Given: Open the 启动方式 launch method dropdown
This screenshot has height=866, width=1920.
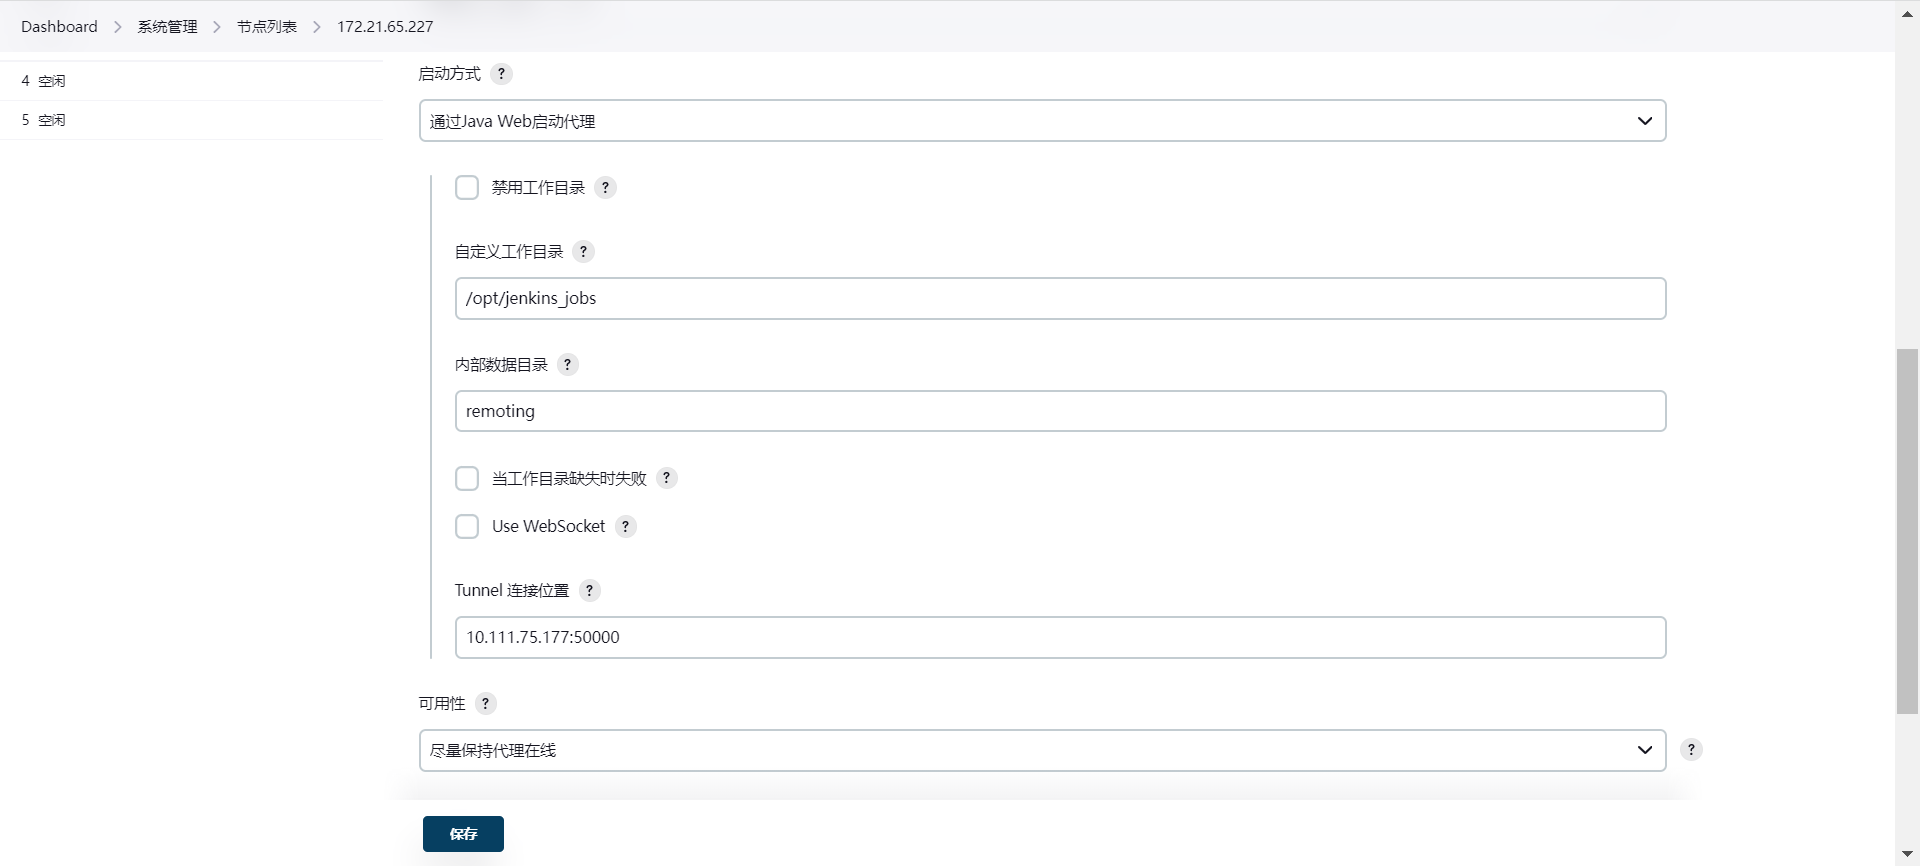Looking at the screenshot, I should [1042, 121].
